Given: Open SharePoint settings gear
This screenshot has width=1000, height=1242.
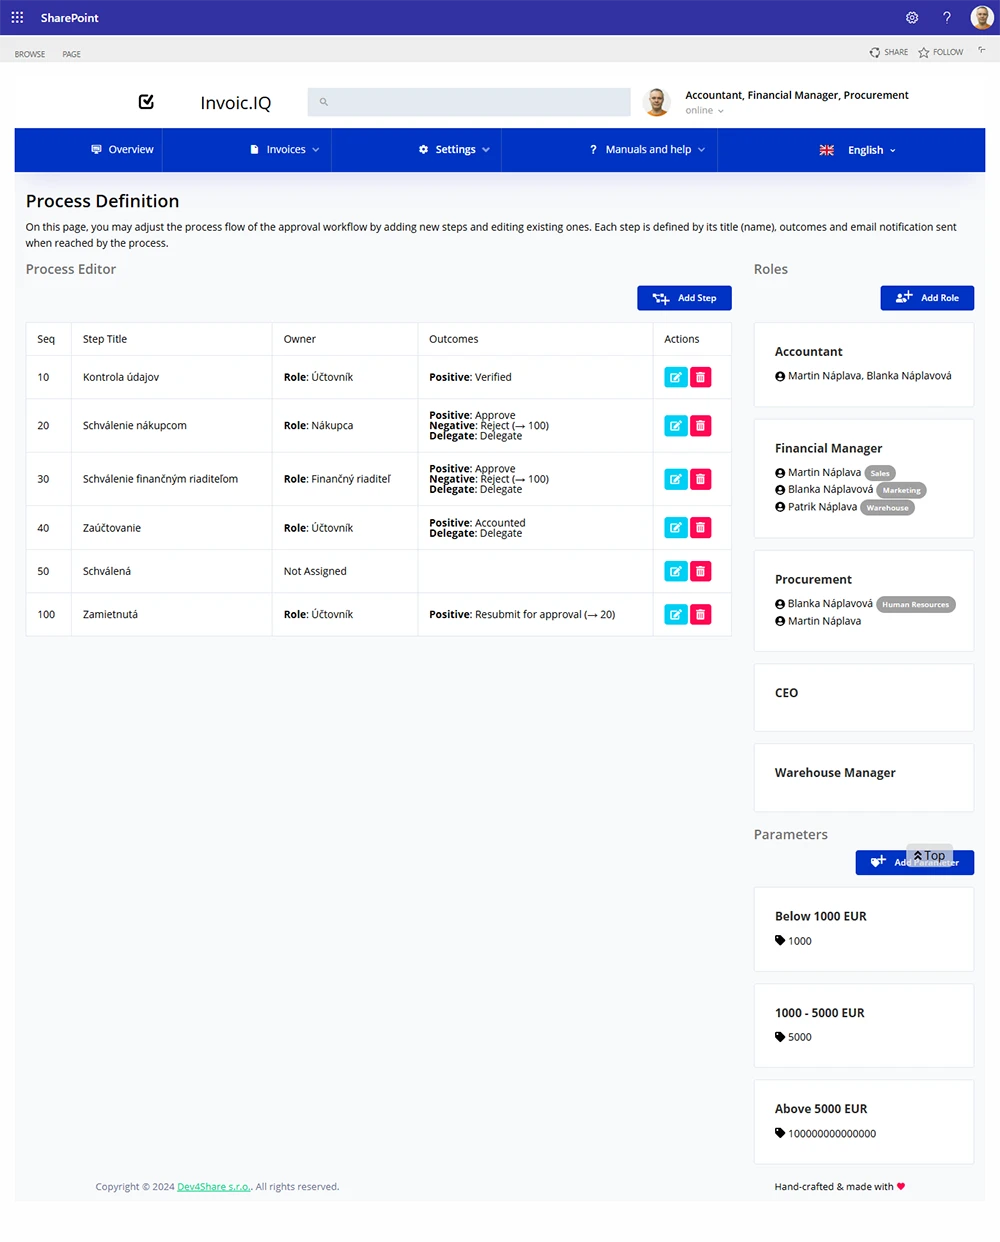Looking at the screenshot, I should [912, 17].
